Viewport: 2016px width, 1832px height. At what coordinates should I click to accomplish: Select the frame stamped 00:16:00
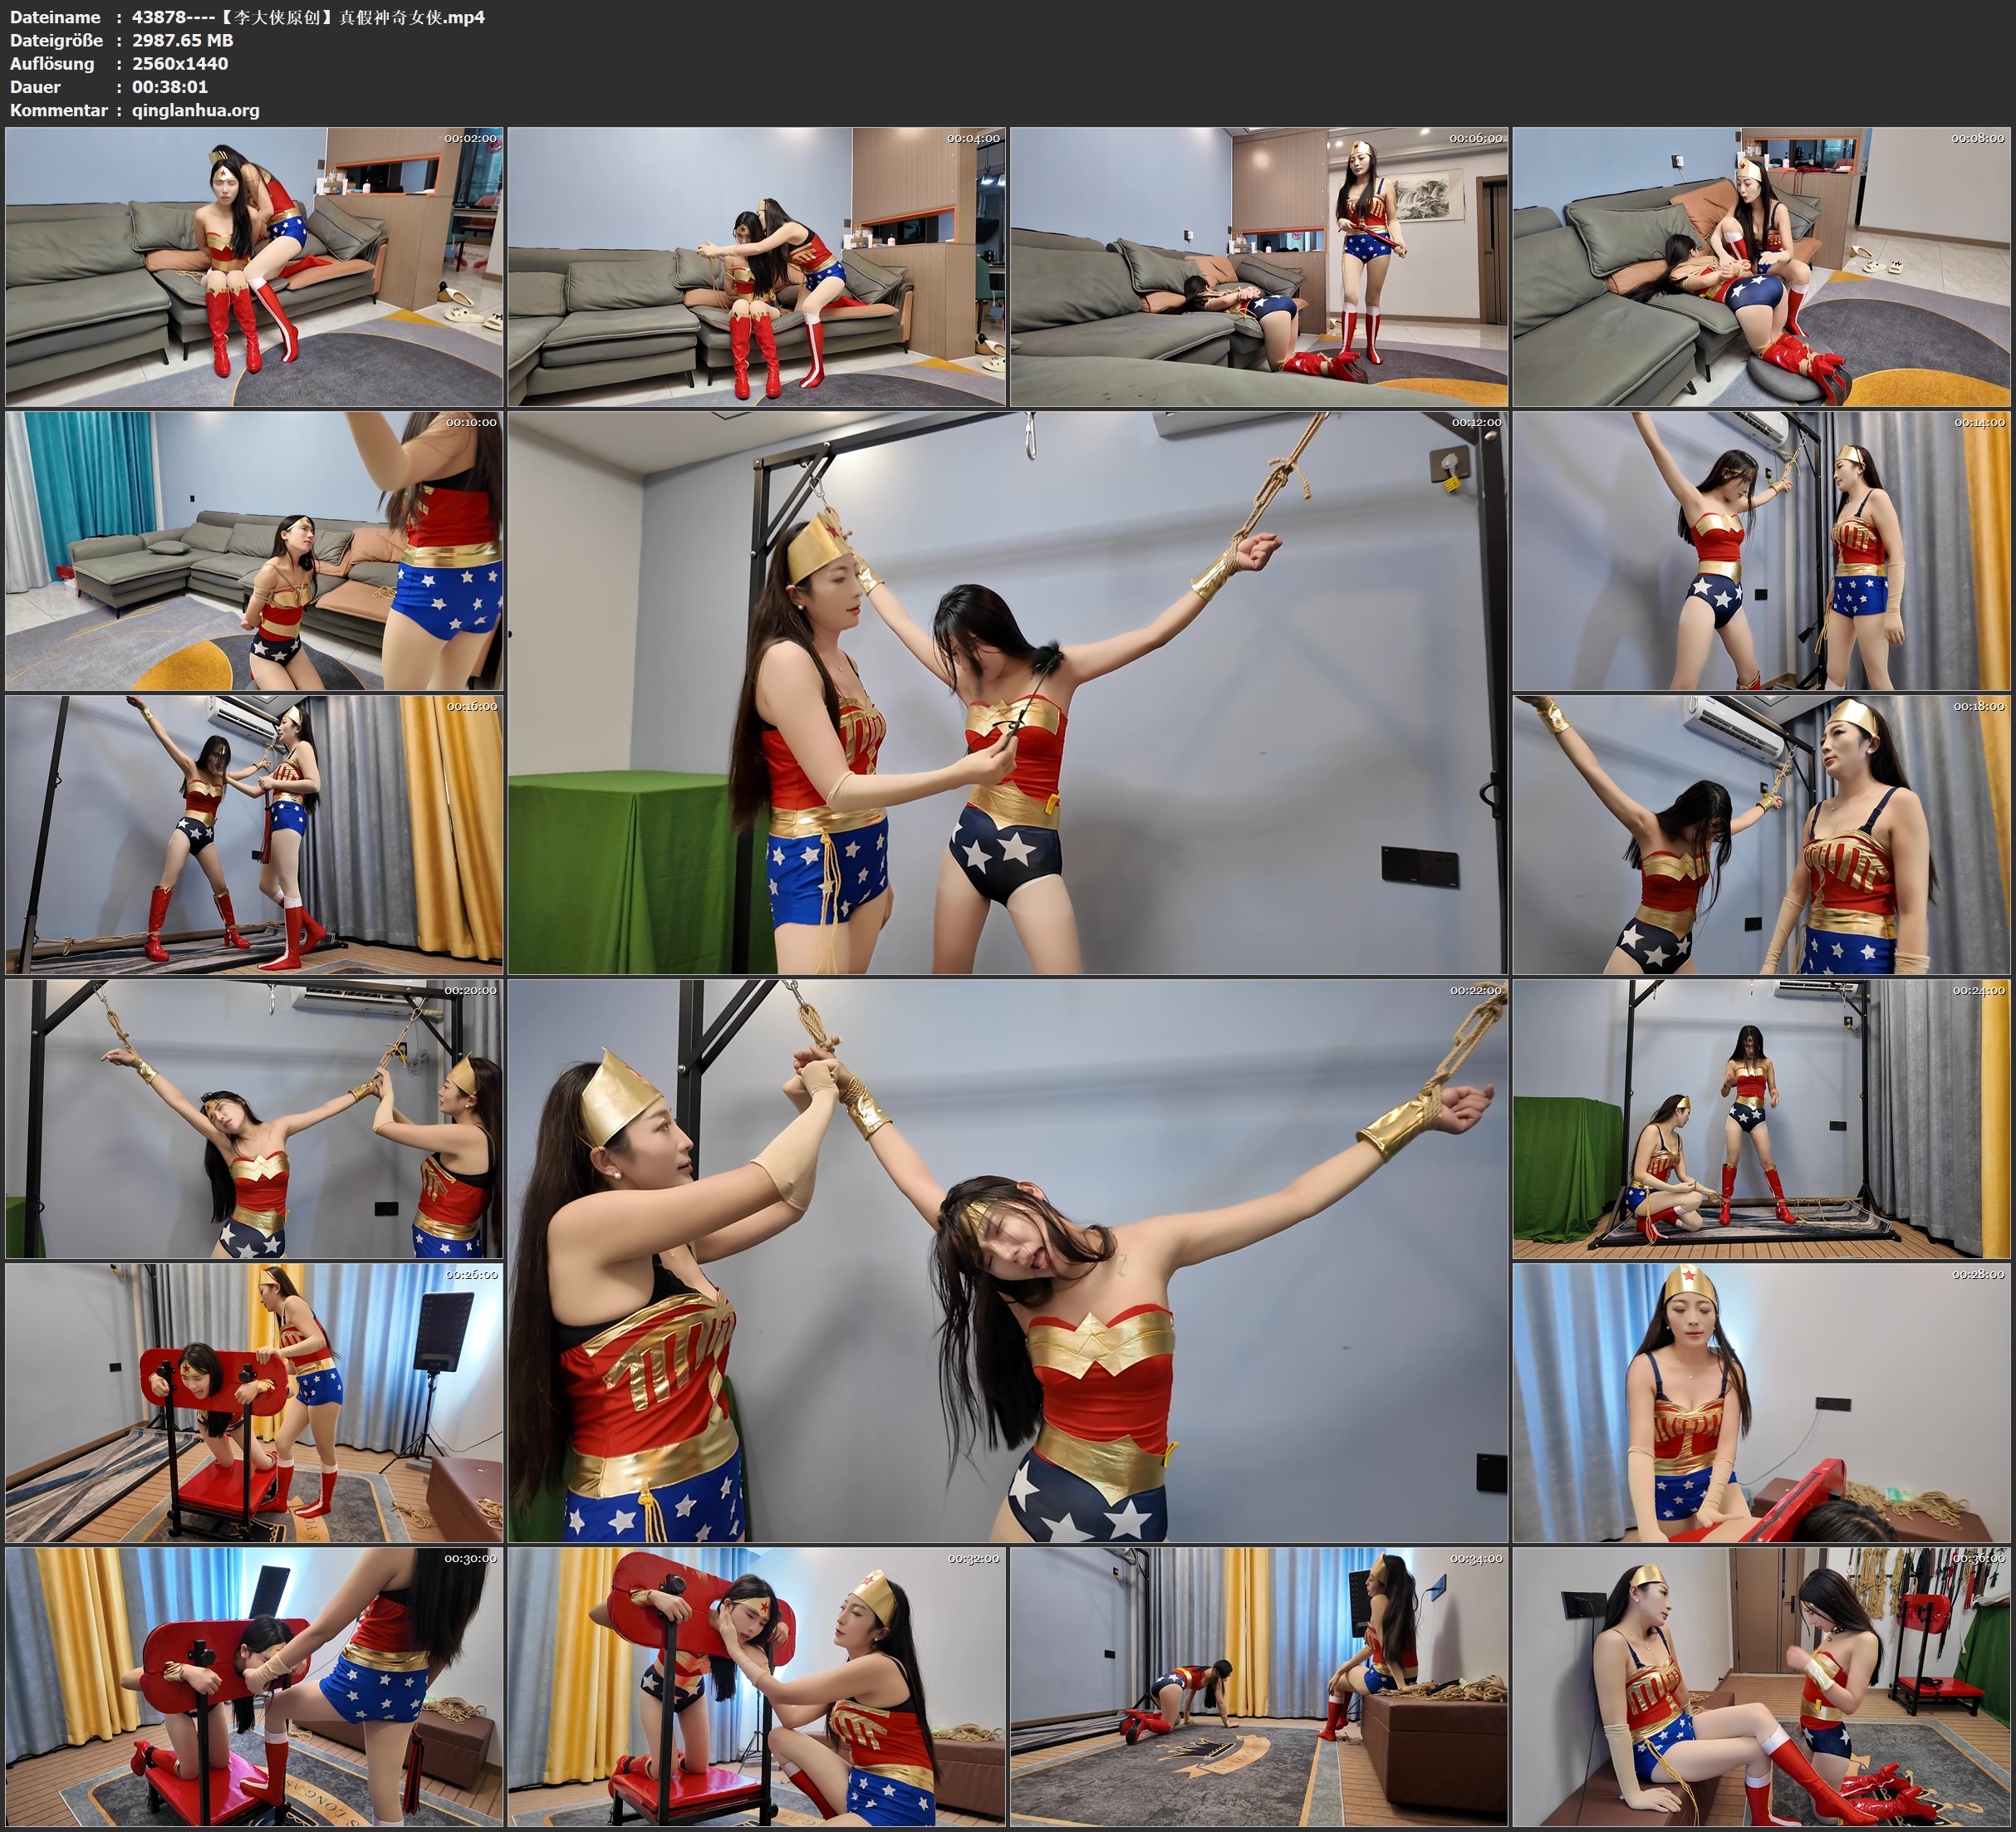click(x=254, y=834)
